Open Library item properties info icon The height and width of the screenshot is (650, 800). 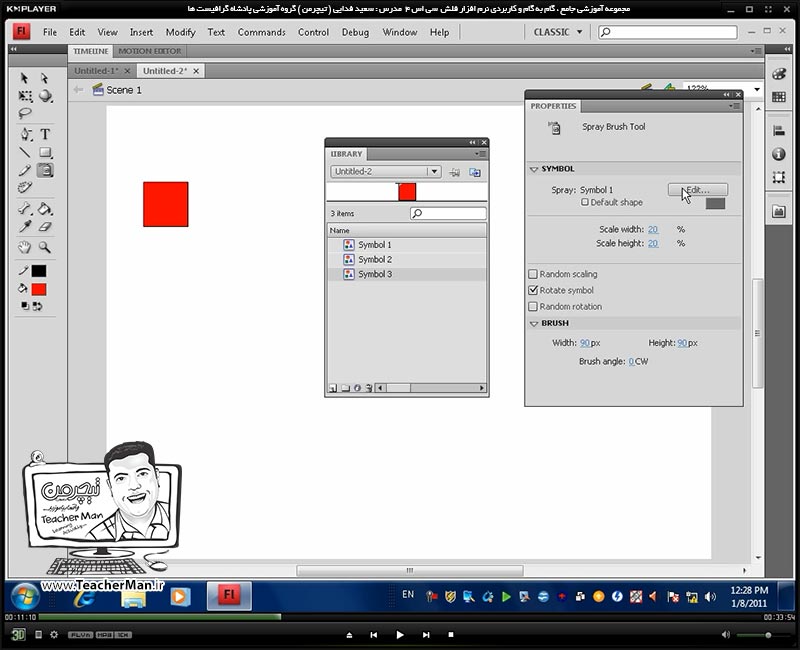(358, 388)
